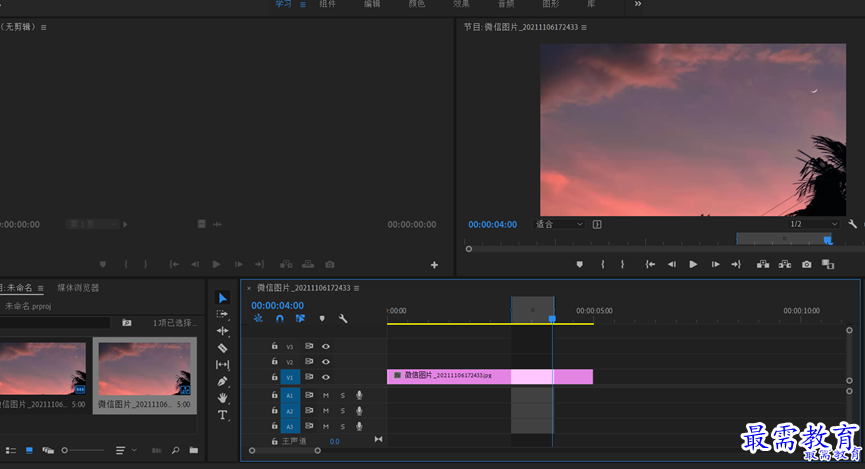865x469 pixels.
Task: Open timeline sequence panel menu
Action: pyautogui.click(x=356, y=288)
